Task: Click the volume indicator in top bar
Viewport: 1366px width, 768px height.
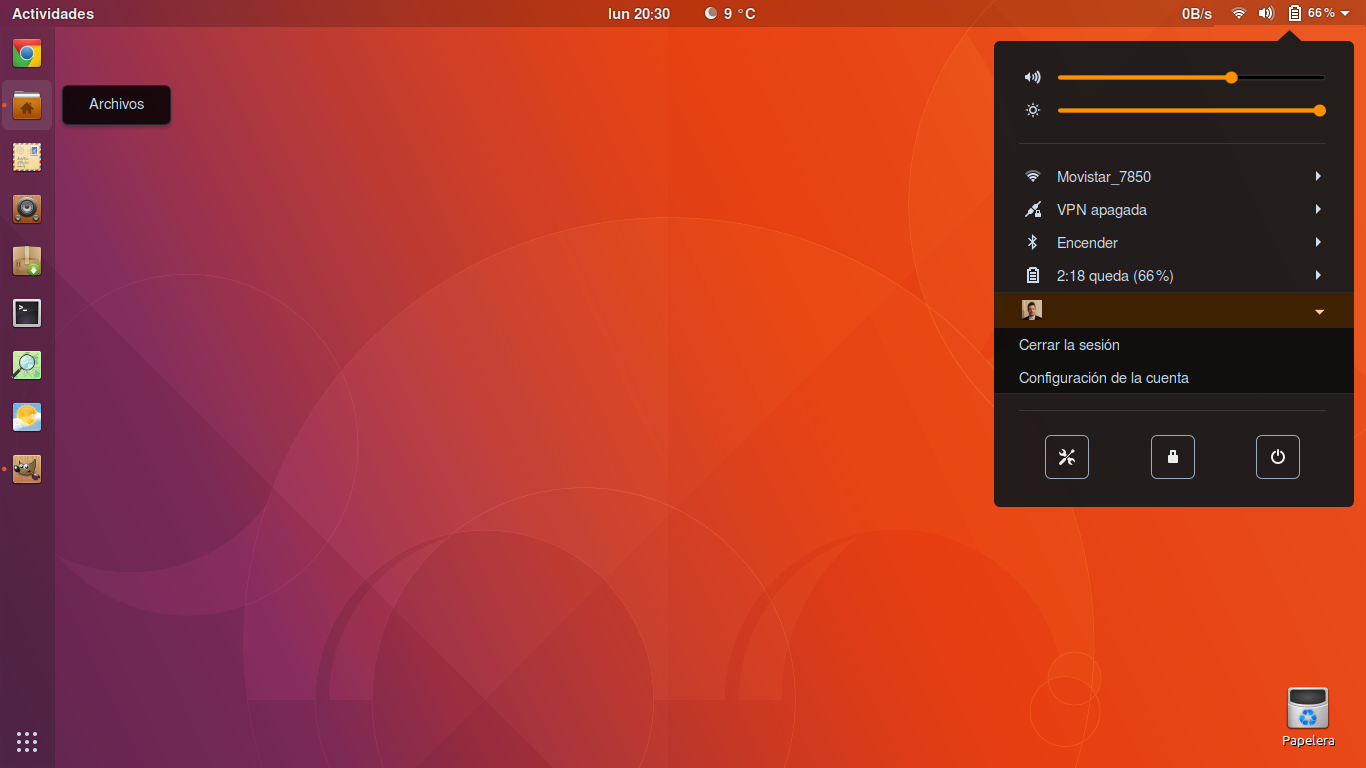Action: coord(1266,13)
